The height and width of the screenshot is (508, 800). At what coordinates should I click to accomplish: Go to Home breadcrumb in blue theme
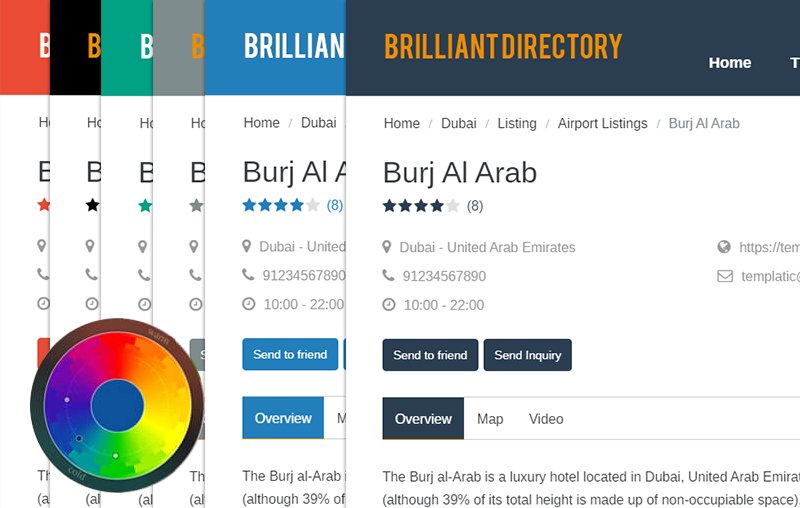coord(261,123)
